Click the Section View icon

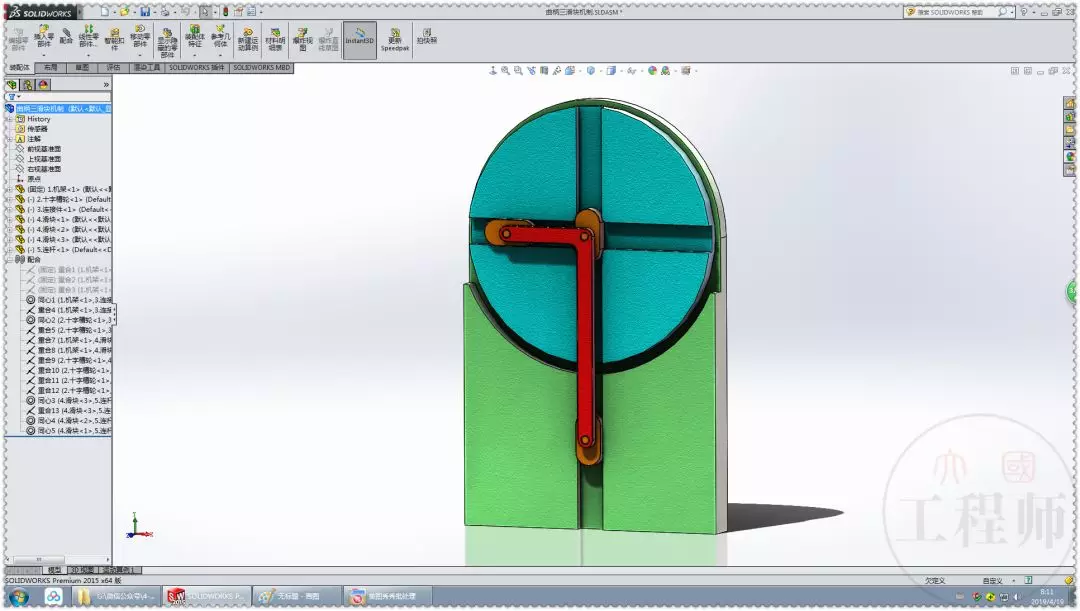[544, 70]
